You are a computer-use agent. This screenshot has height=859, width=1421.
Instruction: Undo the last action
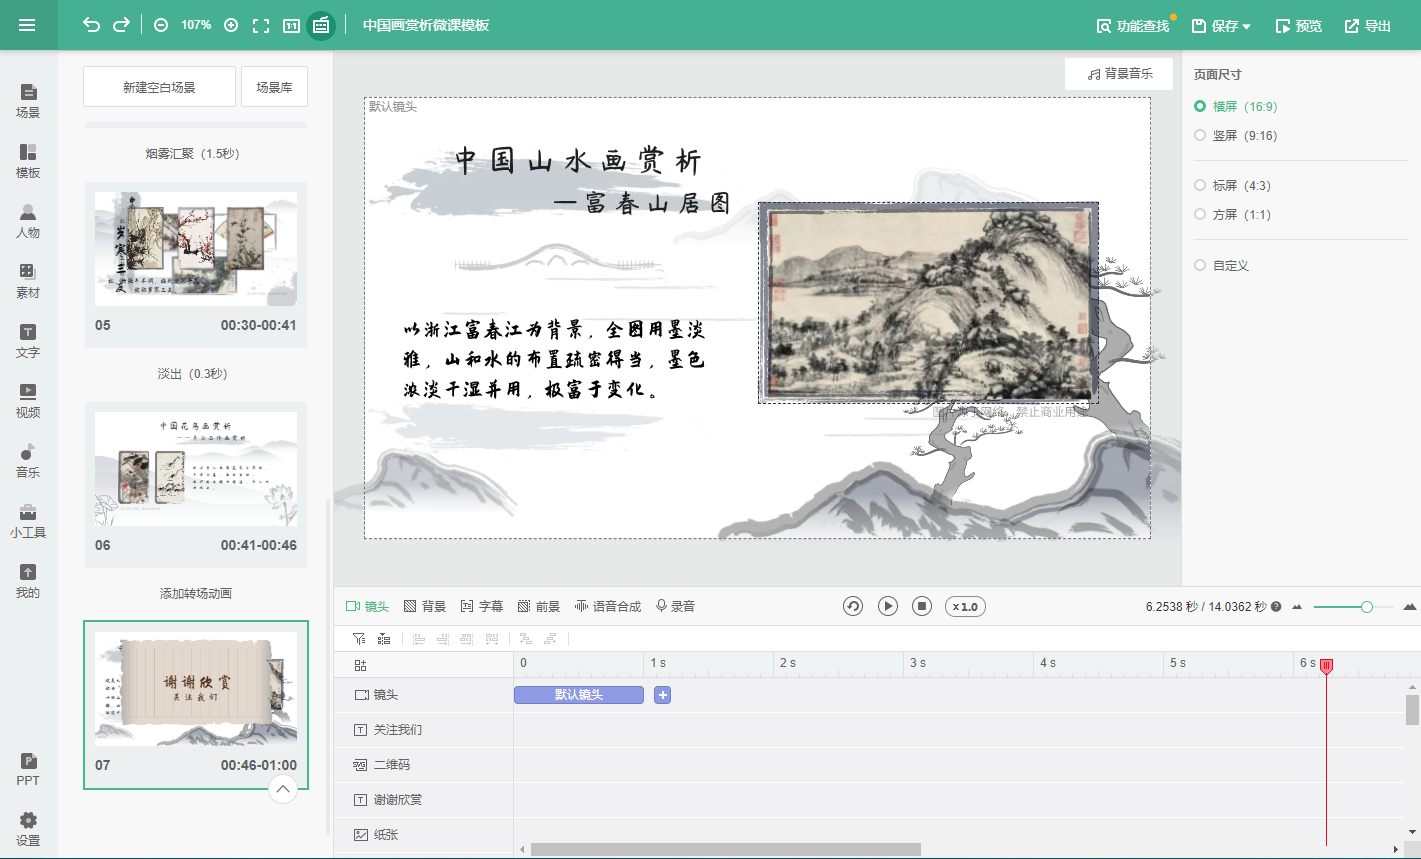[x=91, y=25]
